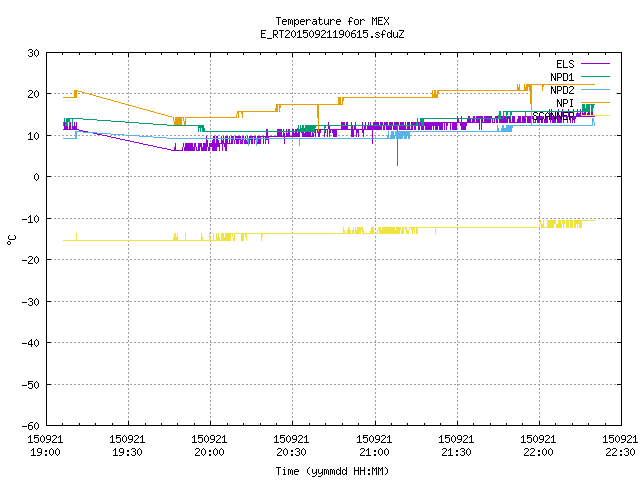Click the x-axis label 150921 21:30

456,446
